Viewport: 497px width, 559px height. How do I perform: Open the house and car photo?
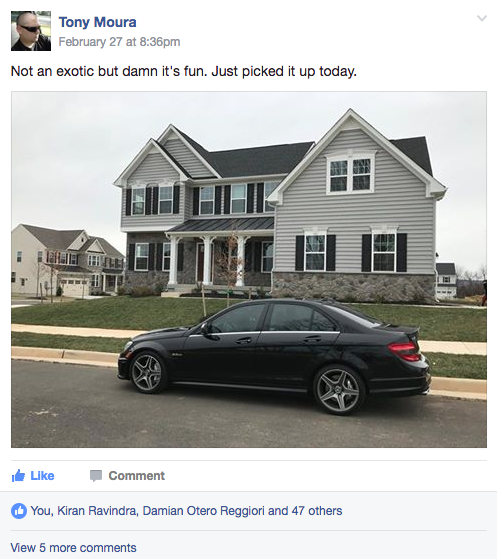[249, 270]
